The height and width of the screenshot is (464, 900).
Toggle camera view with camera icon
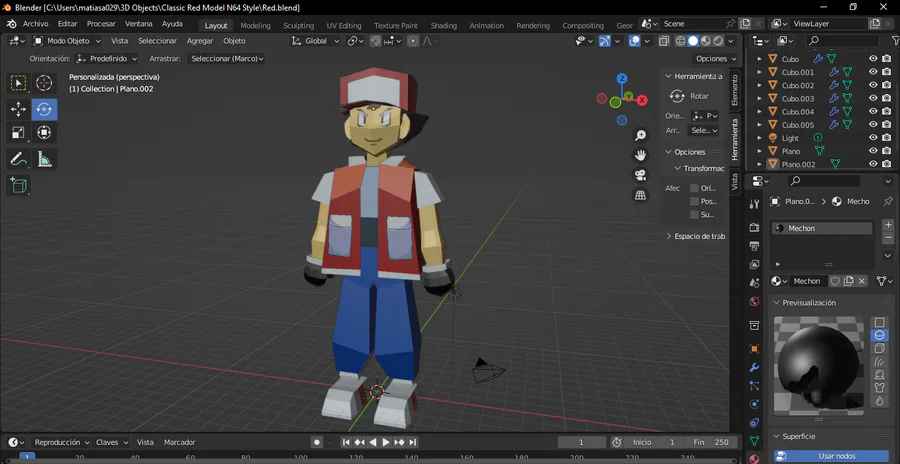point(640,175)
